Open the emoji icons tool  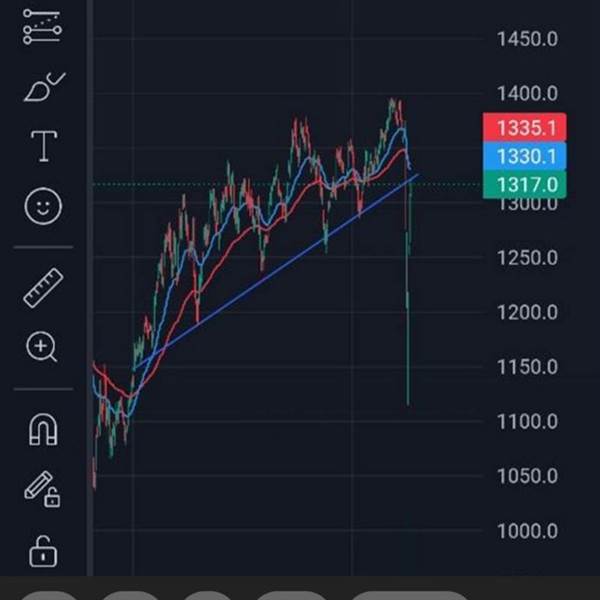pyautogui.click(x=43, y=206)
